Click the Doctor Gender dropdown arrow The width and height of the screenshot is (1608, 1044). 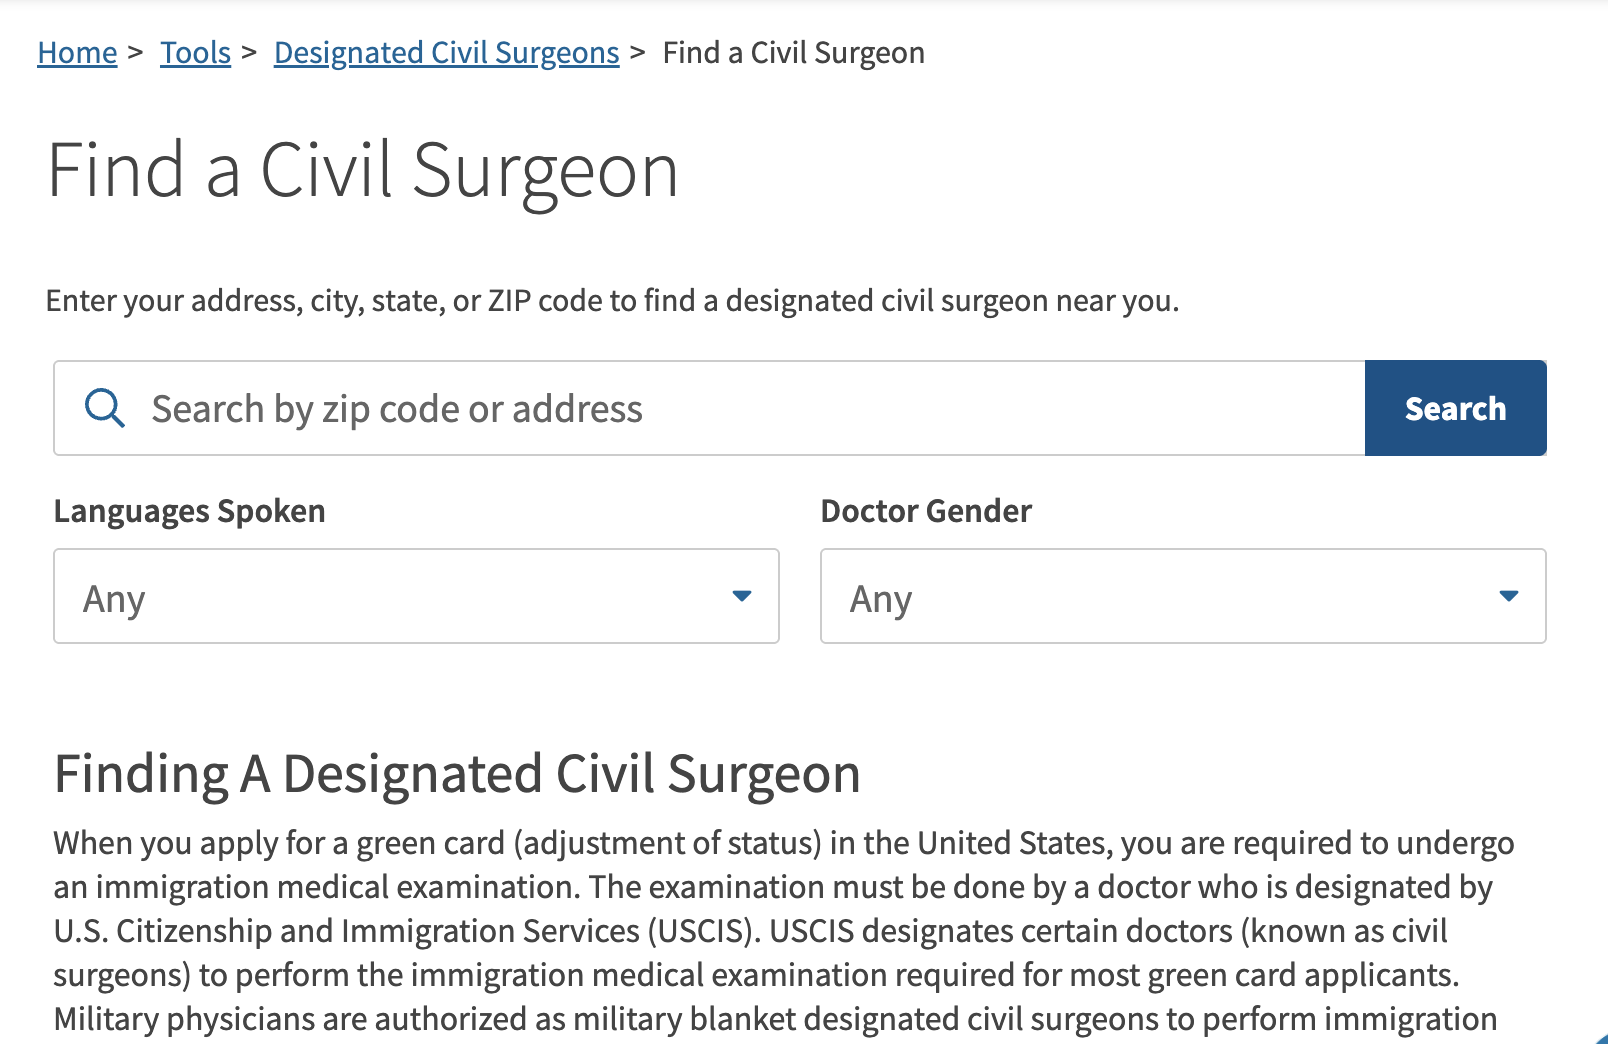pos(1509,596)
